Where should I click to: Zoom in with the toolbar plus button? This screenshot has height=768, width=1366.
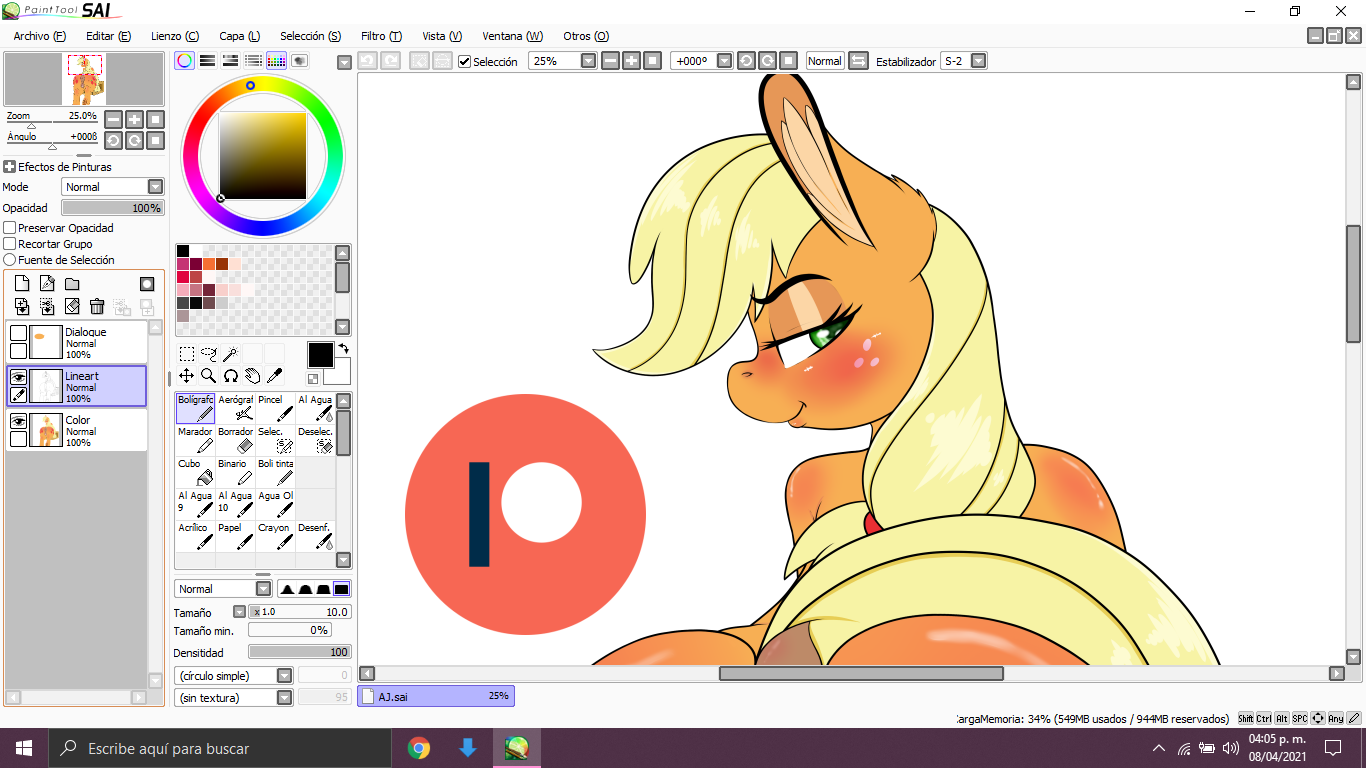[631, 61]
